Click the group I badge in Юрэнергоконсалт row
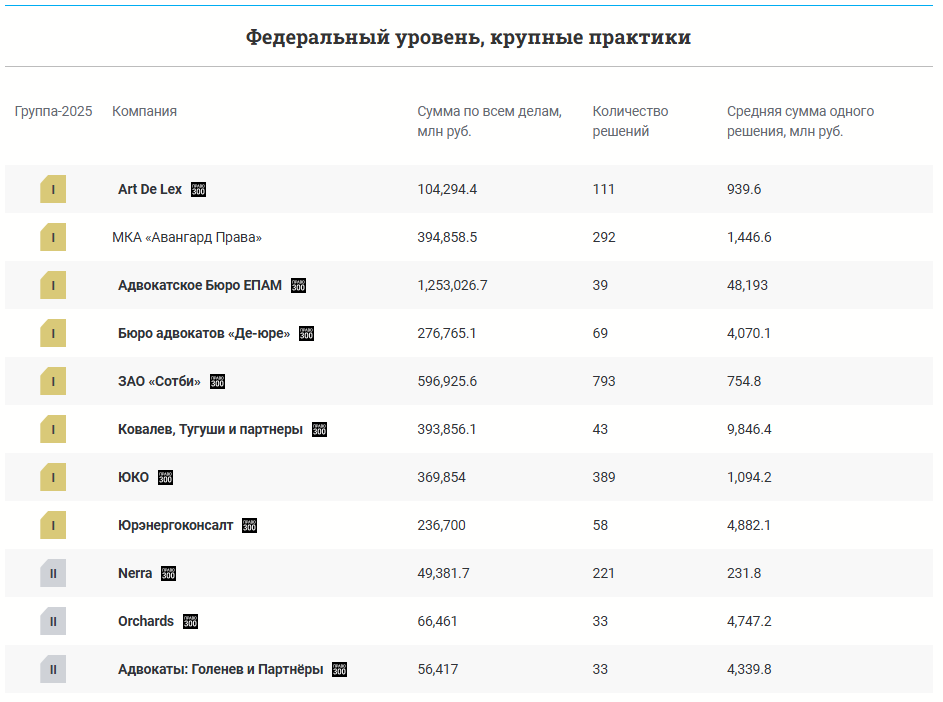 [53, 526]
